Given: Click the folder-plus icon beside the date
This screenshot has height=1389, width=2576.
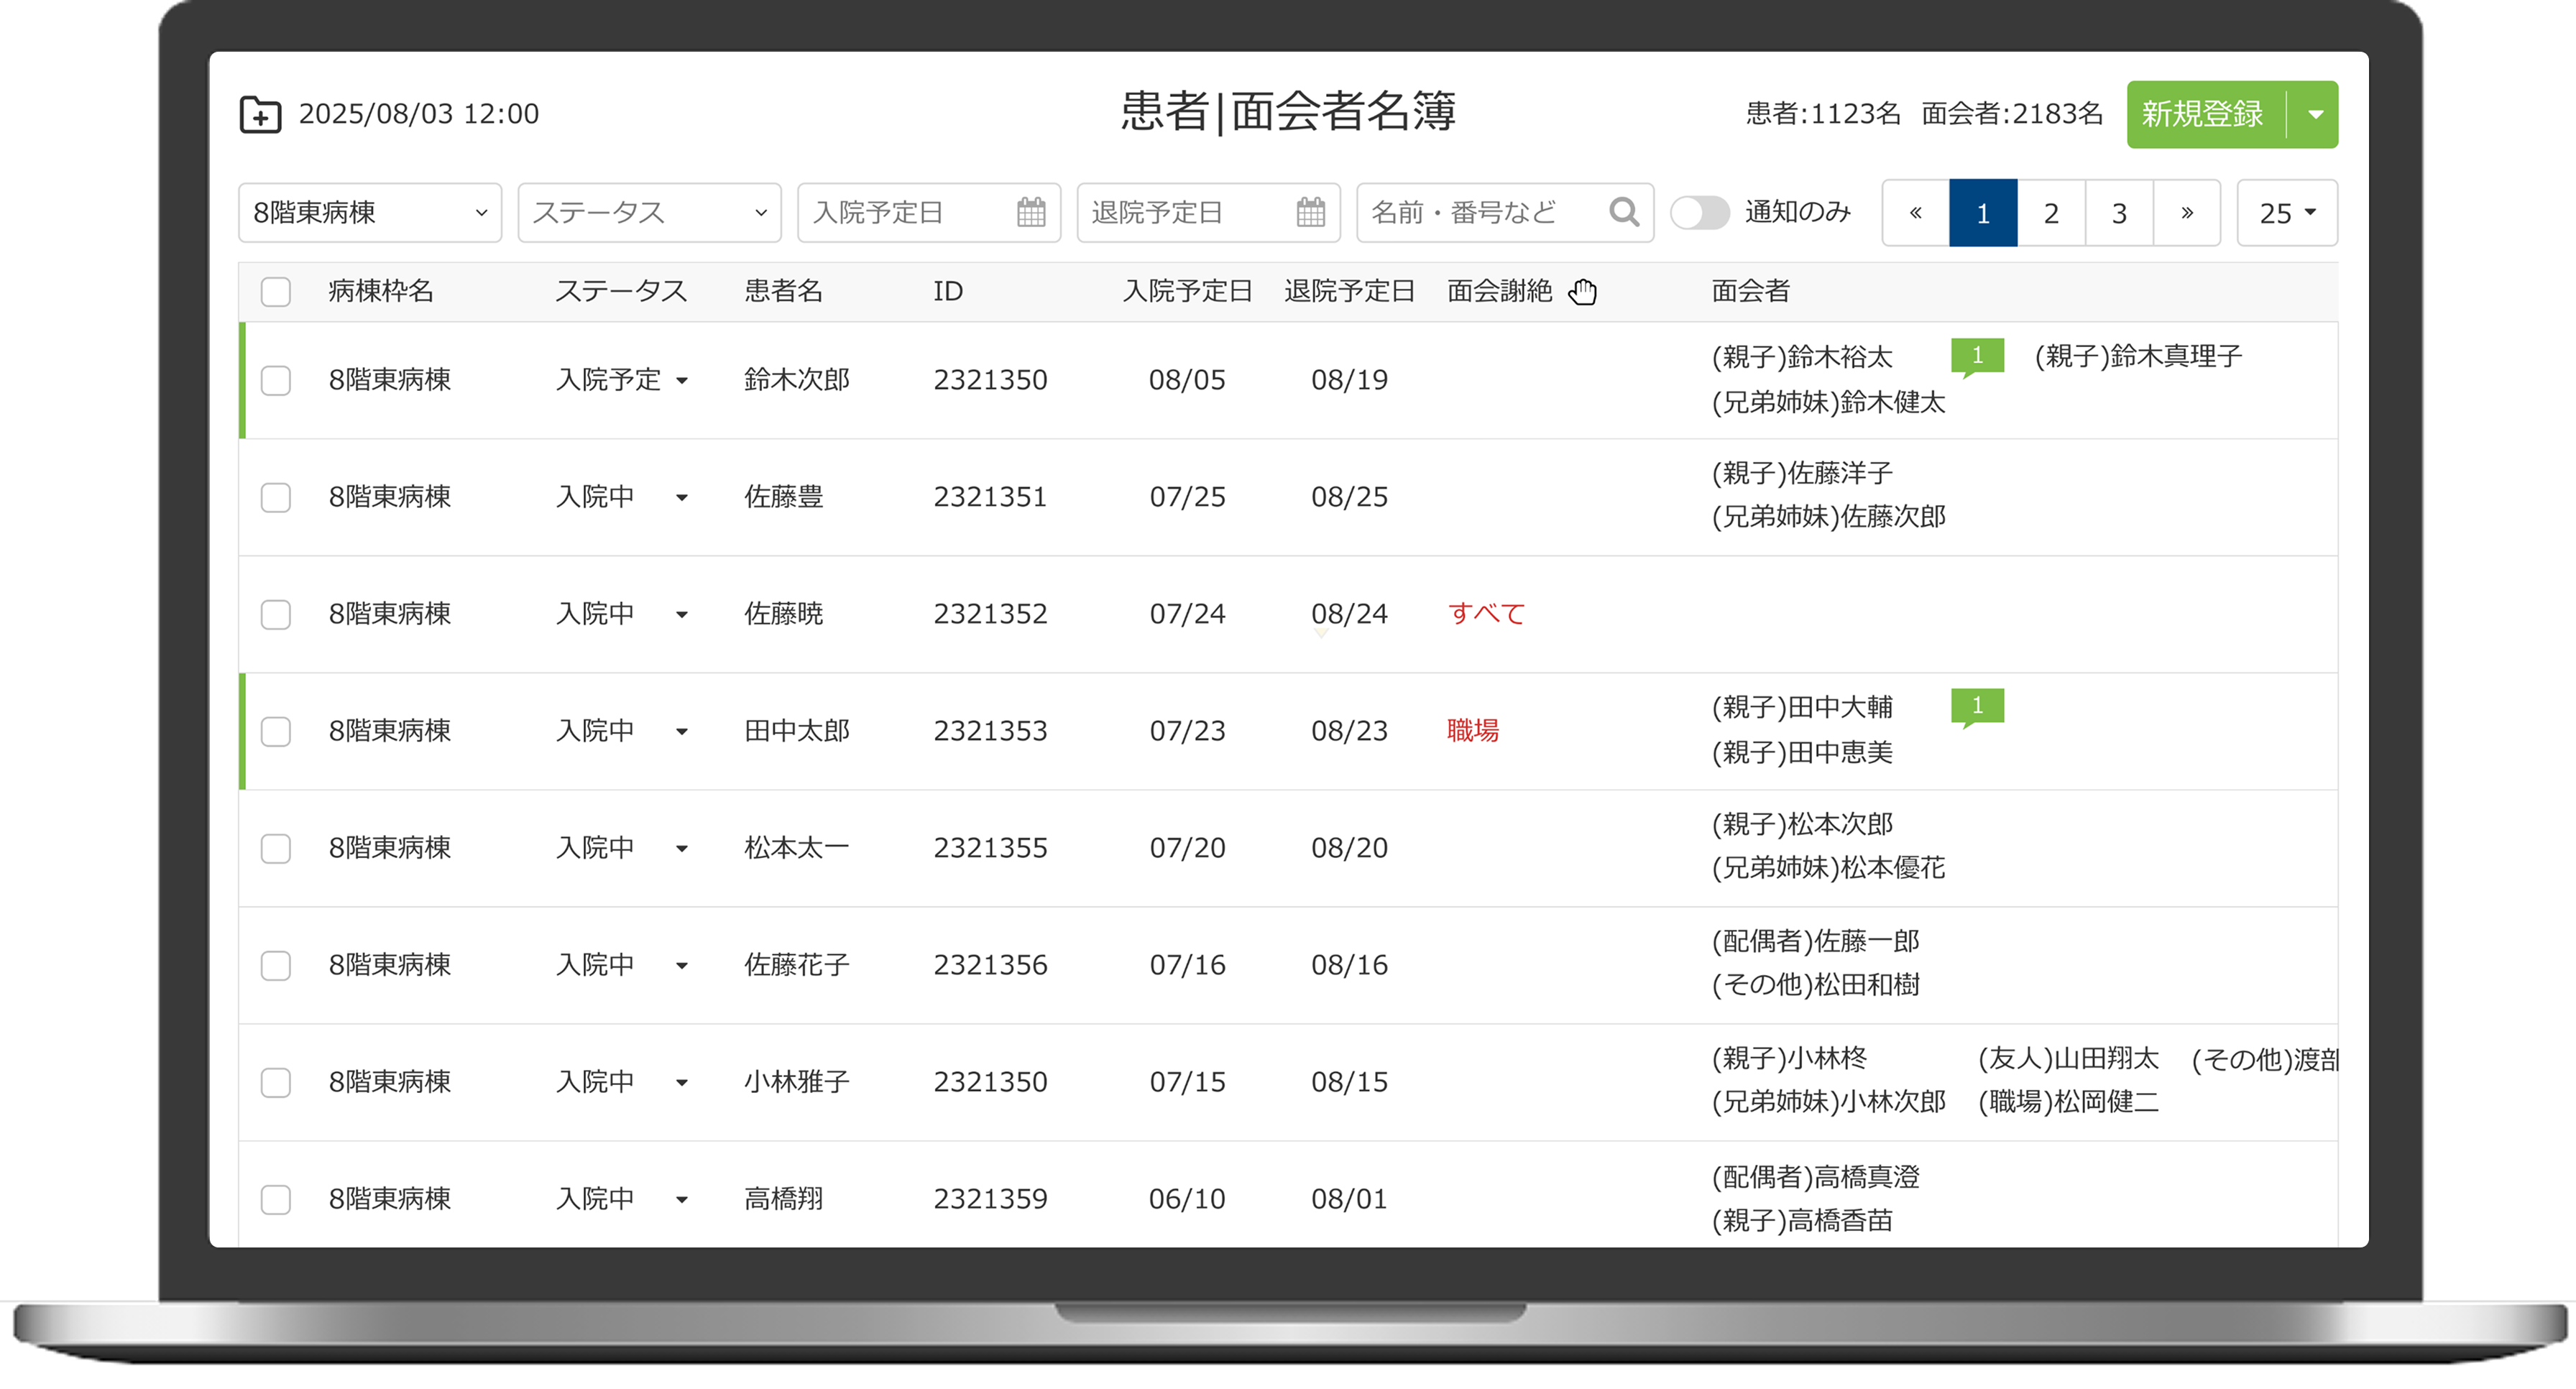Looking at the screenshot, I should 260,114.
